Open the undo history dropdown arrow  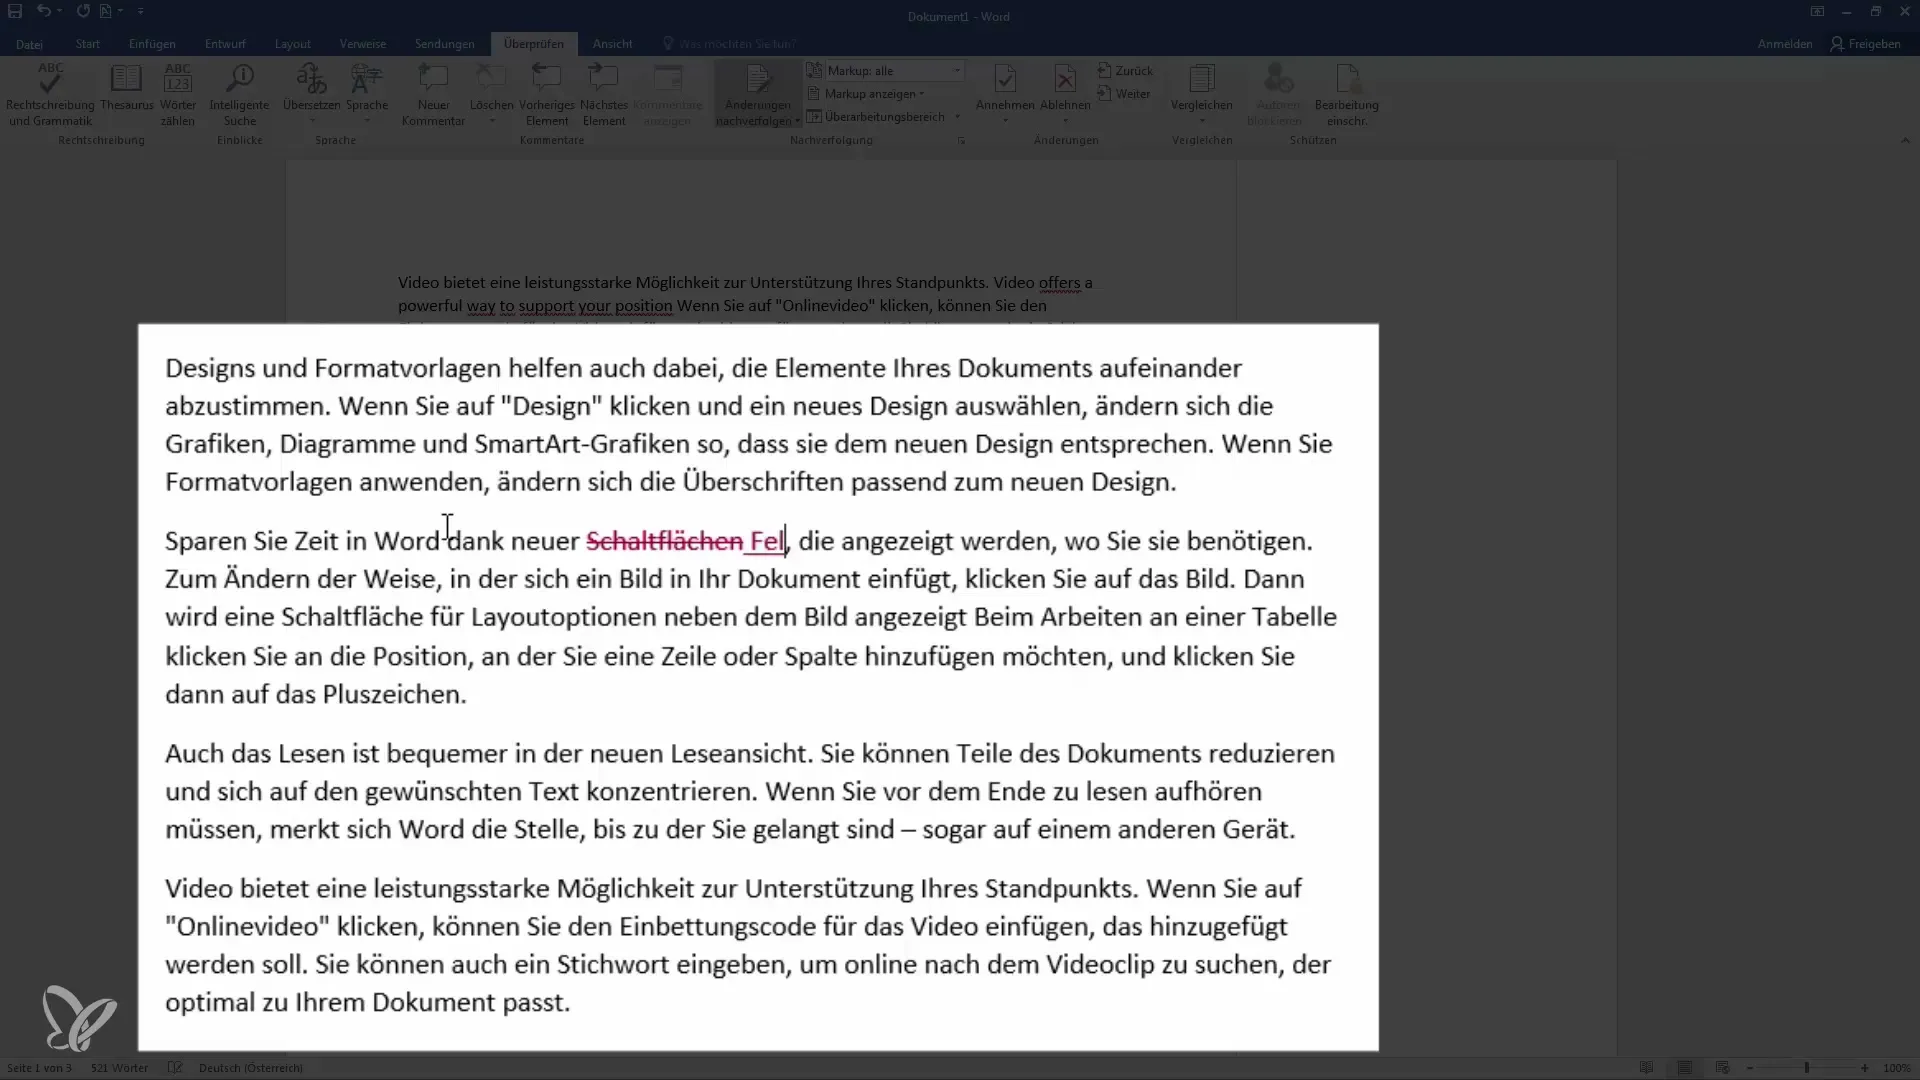(60, 11)
